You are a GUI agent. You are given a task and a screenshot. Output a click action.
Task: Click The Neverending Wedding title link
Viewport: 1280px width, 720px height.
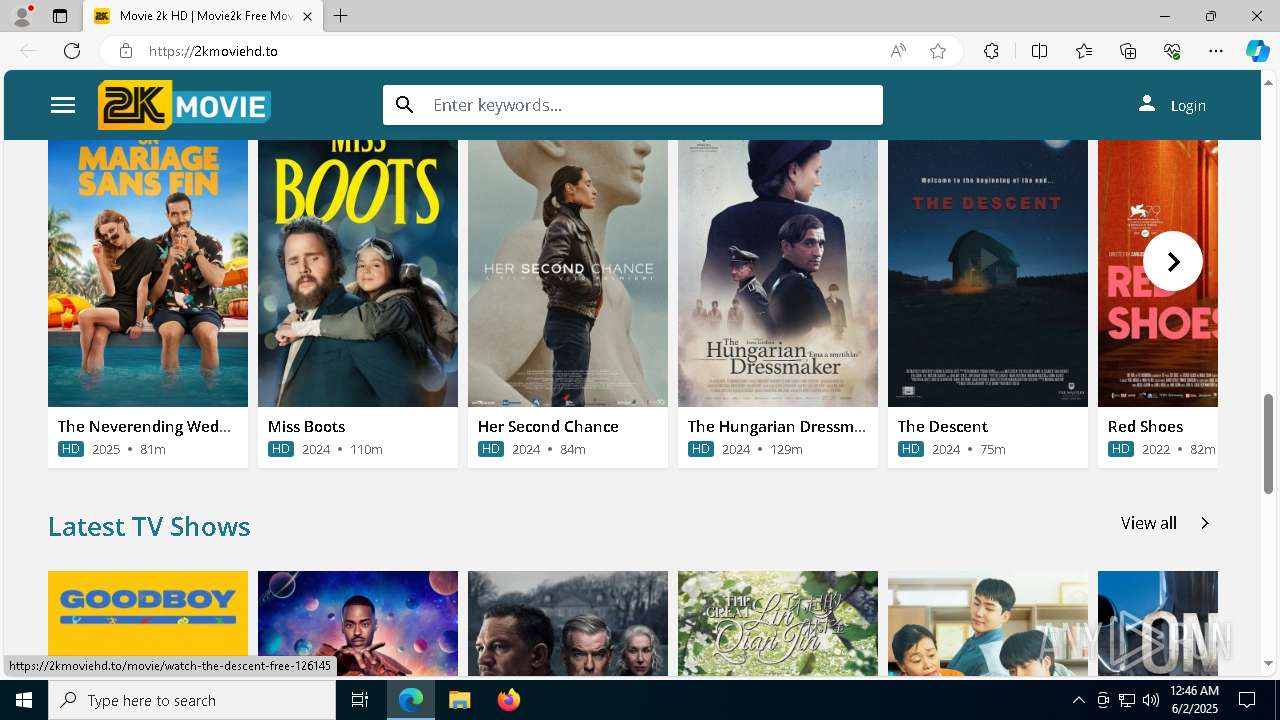pos(144,426)
